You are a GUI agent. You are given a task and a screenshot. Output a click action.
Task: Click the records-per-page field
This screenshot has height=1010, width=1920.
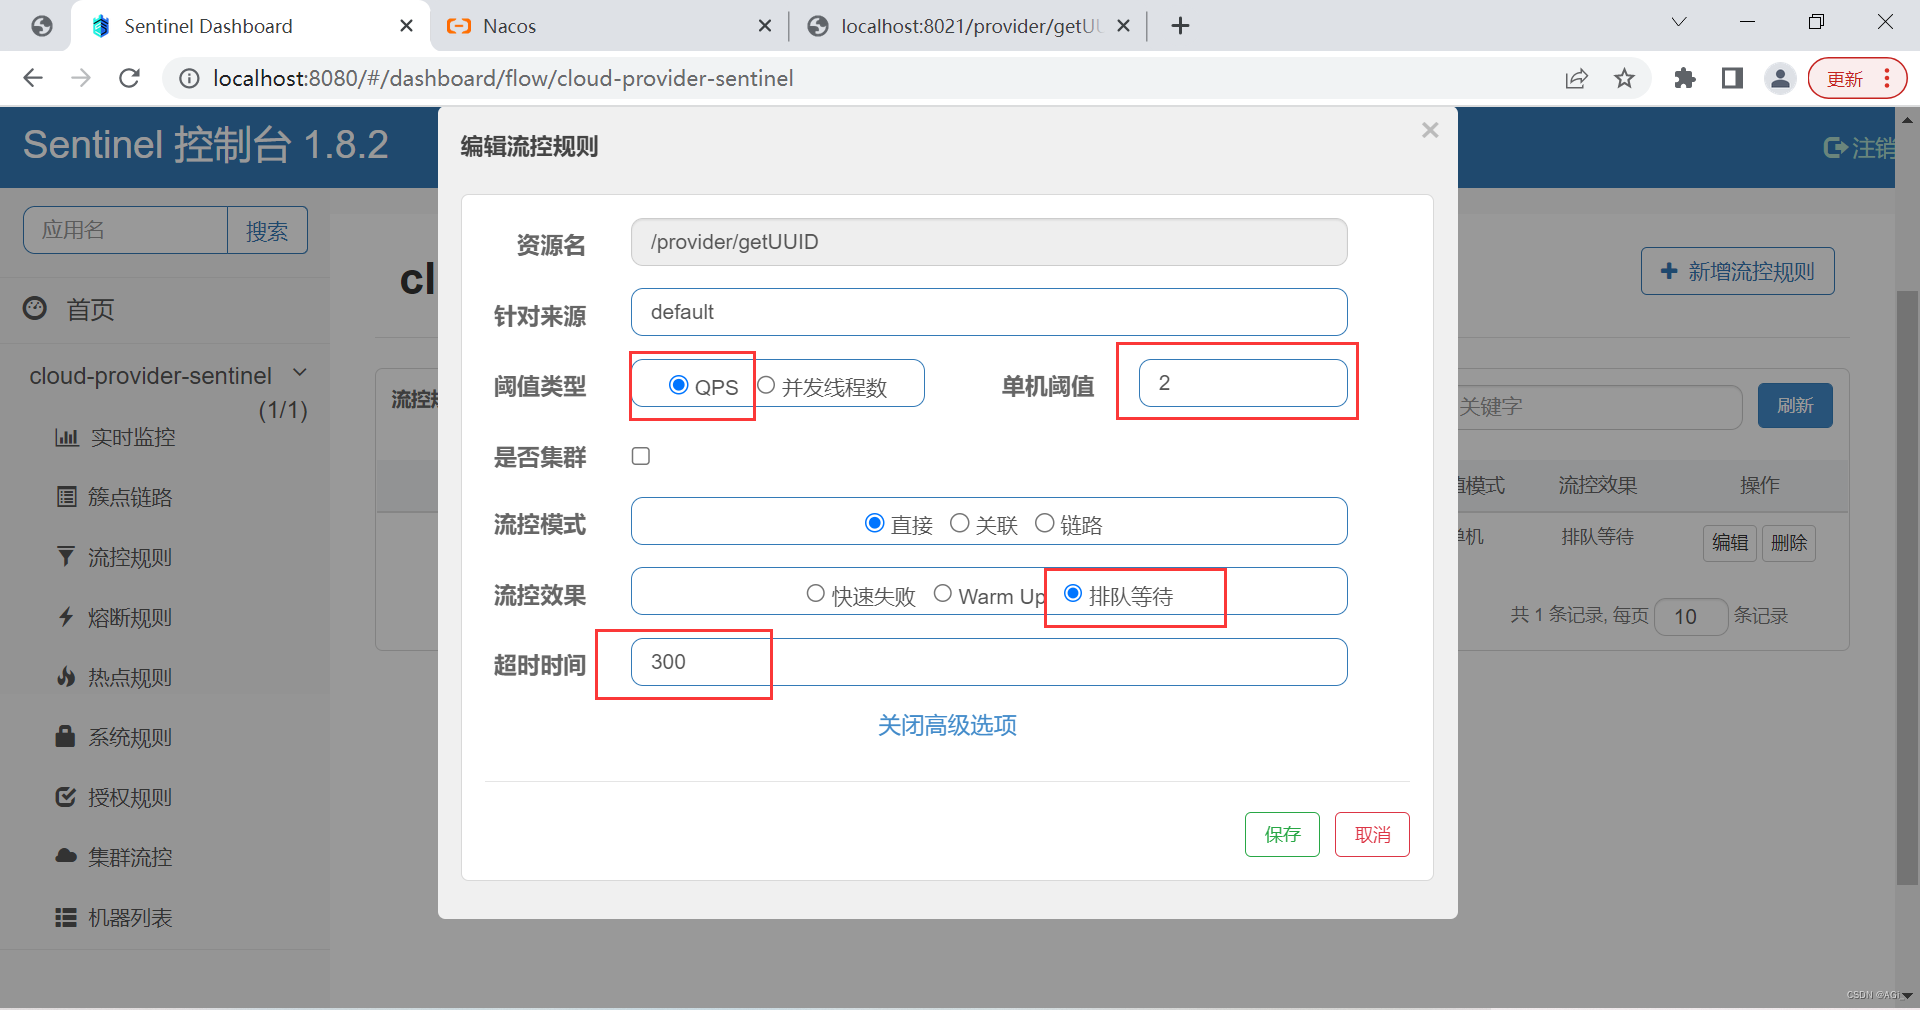[x=1691, y=616]
